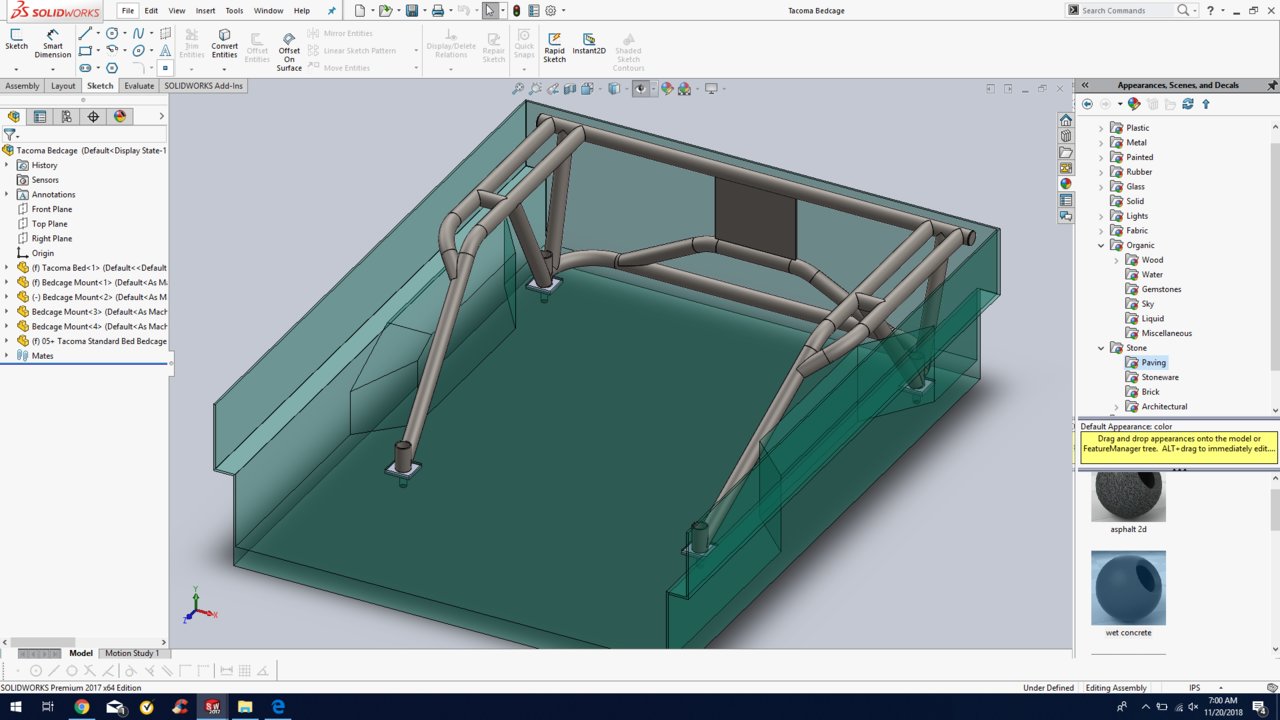Pick the Spline sketch tool
1280x720 pixels.
tap(138, 33)
